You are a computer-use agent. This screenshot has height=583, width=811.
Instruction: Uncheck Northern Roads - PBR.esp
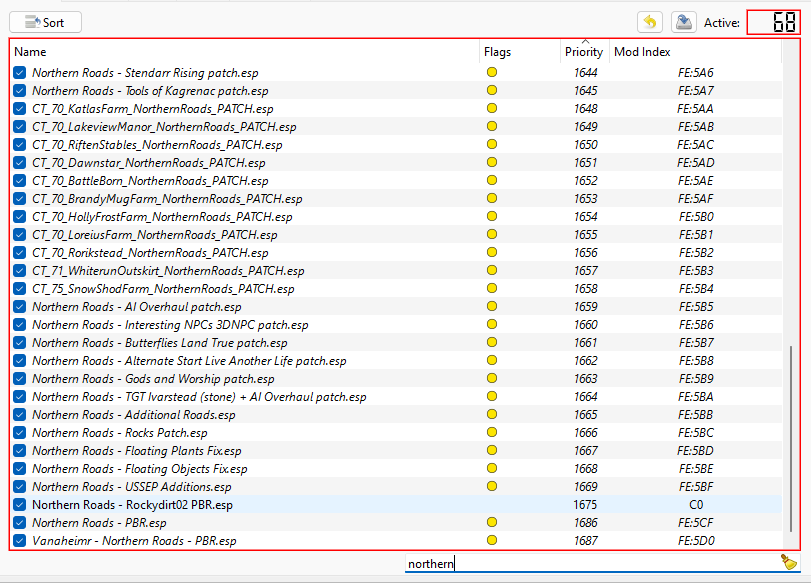20,522
